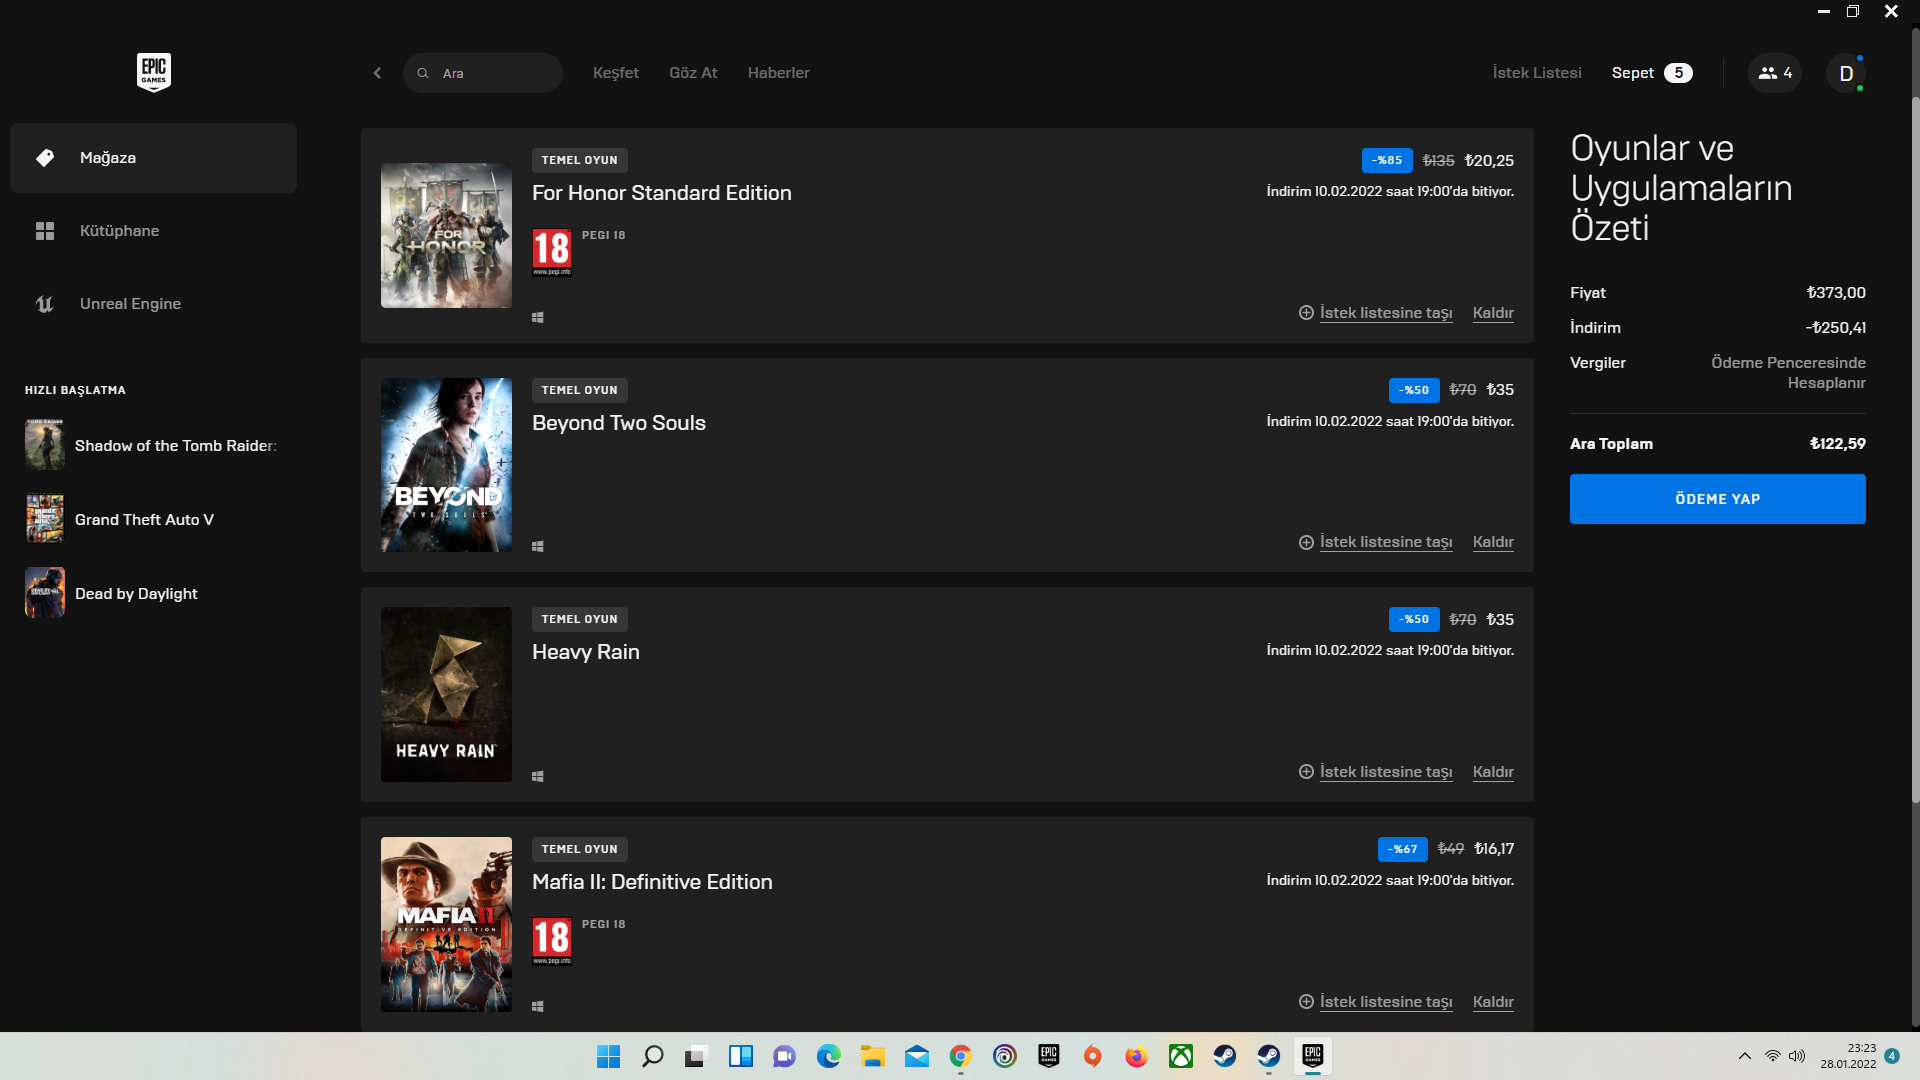Image resolution: width=1920 pixels, height=1080 pixels.
Task: Open the friends list icon
Action: tap(1774, 73)
